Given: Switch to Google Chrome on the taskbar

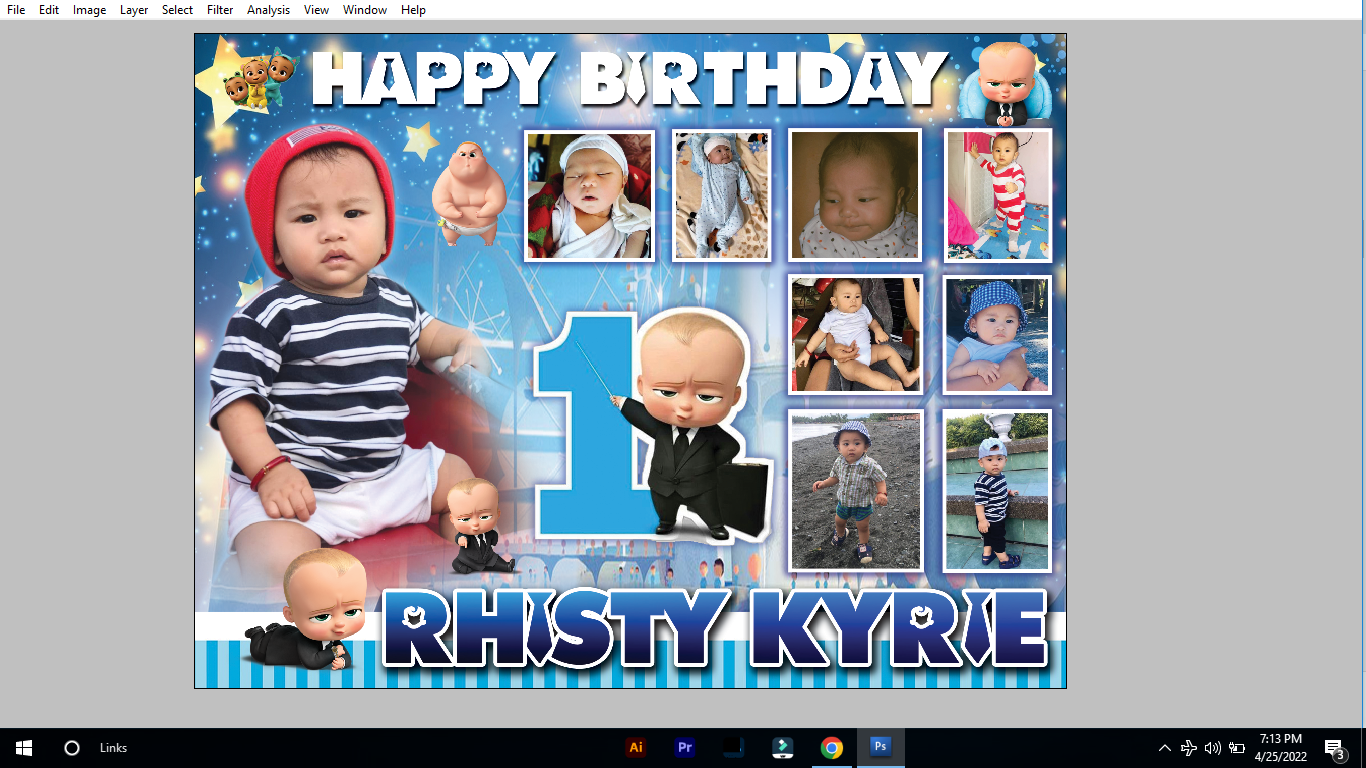Looking at the screenshot, I should coord(831,748).
